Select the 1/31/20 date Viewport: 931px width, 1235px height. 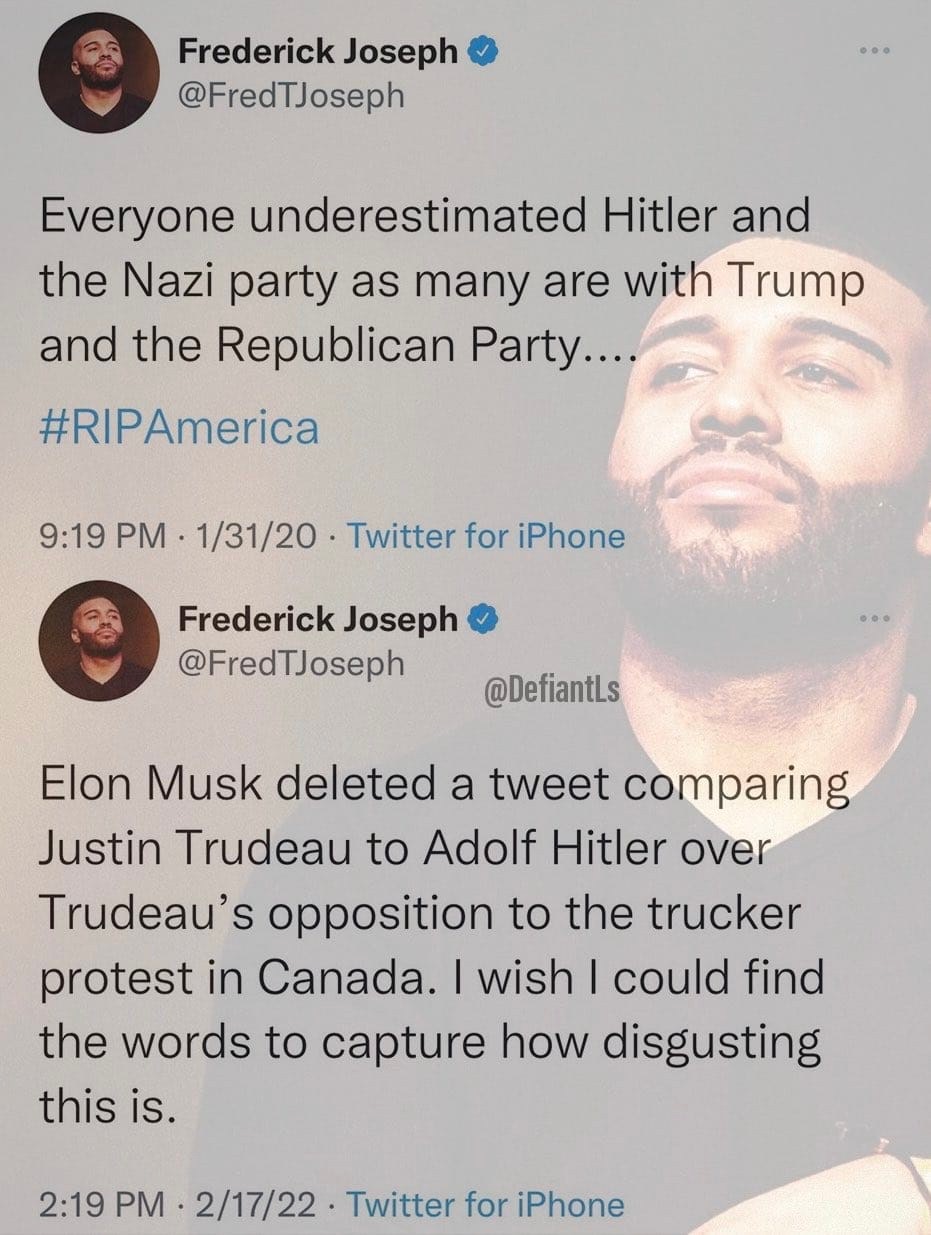[254, 537]
